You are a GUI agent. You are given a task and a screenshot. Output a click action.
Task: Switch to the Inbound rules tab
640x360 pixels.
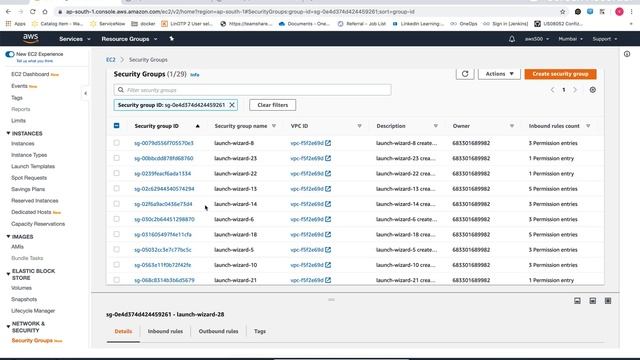165,331
